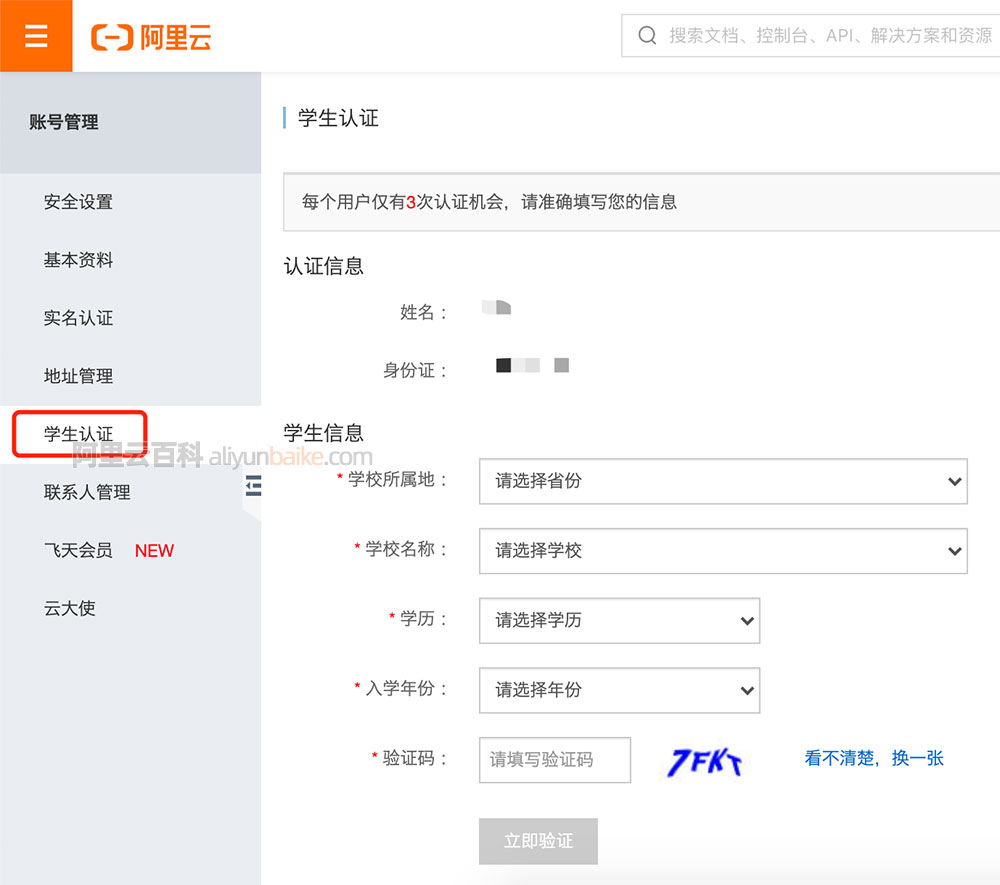The width and height of the screenshot is (1000, 885).
Task: Click the 验证码 label
Action: tap(415, 758)
